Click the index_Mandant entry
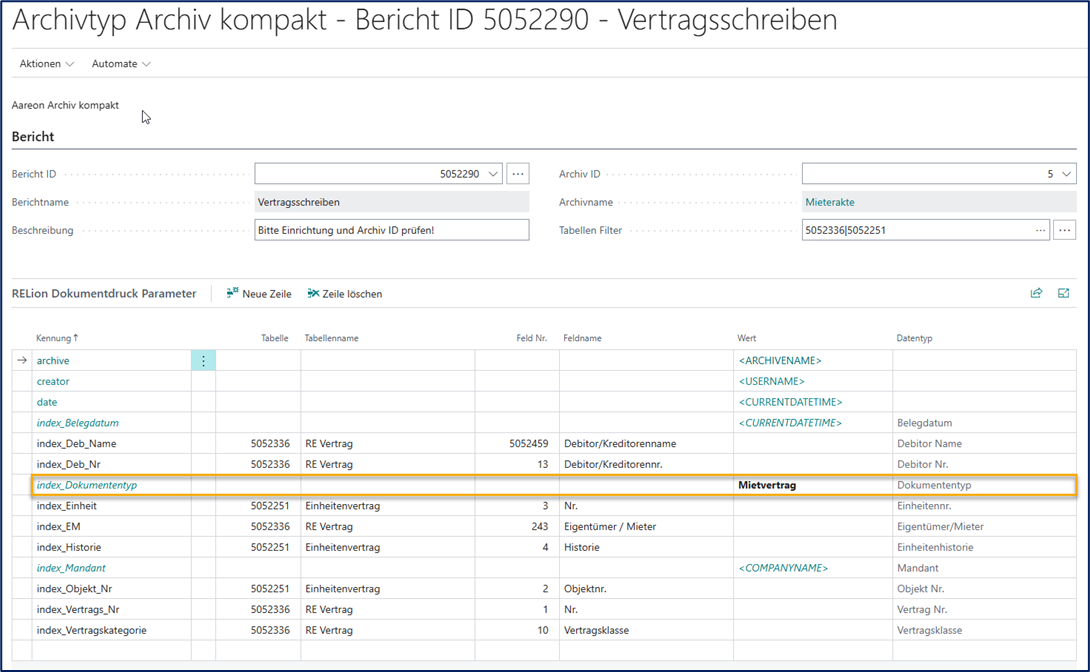Viewport: 1090px width, 672px height. pos(71,568)
